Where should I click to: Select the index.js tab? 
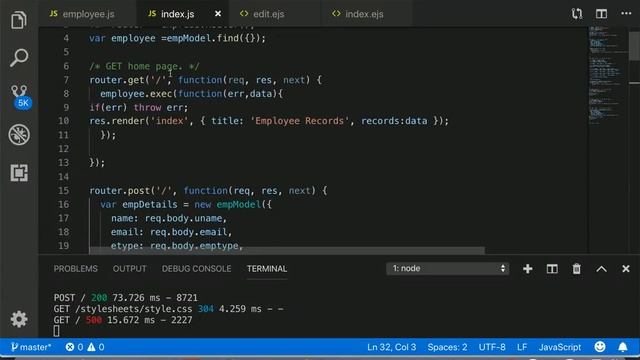[182, 14]
